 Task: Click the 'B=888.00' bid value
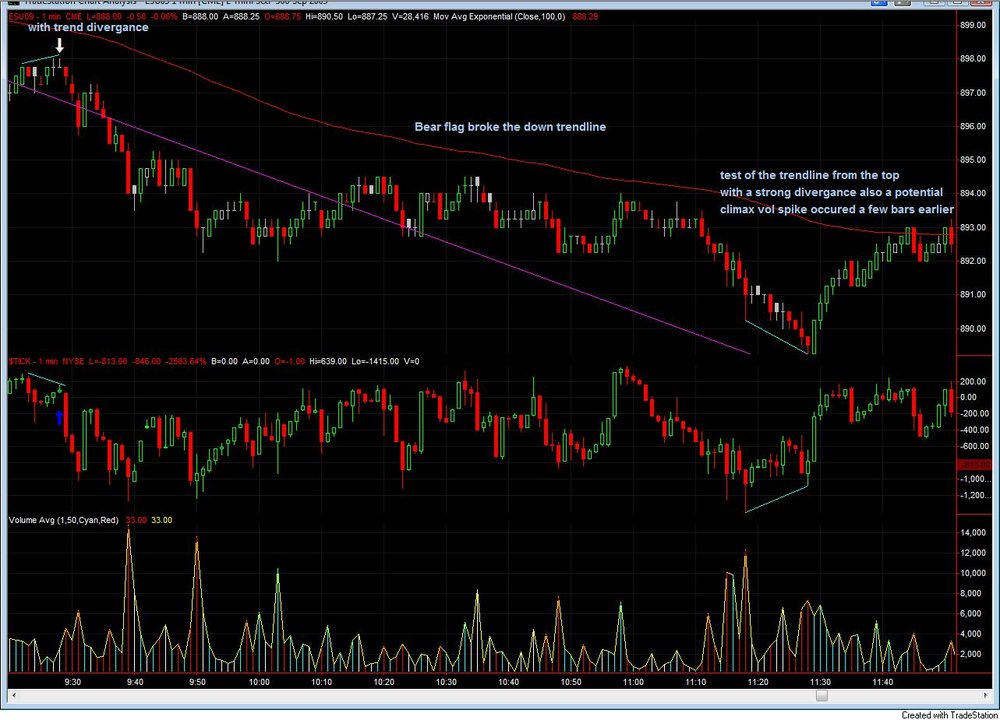click(200, 17)
